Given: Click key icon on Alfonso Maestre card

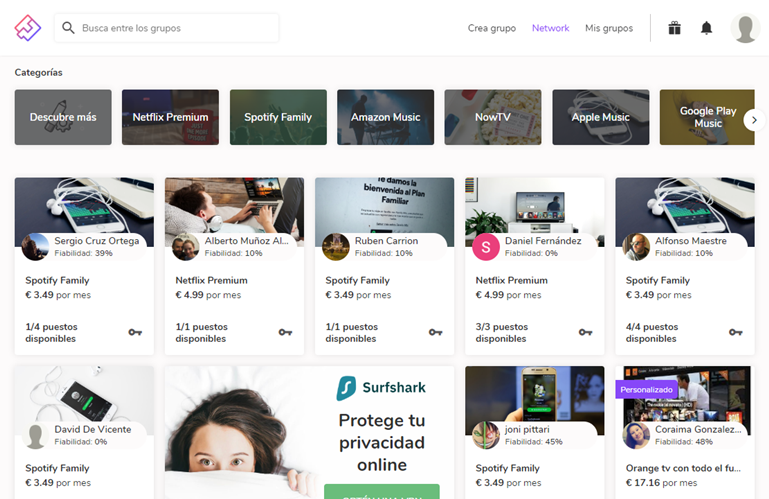Looking at the screenshot, I should pyautogui.click(x=735, y=332).
